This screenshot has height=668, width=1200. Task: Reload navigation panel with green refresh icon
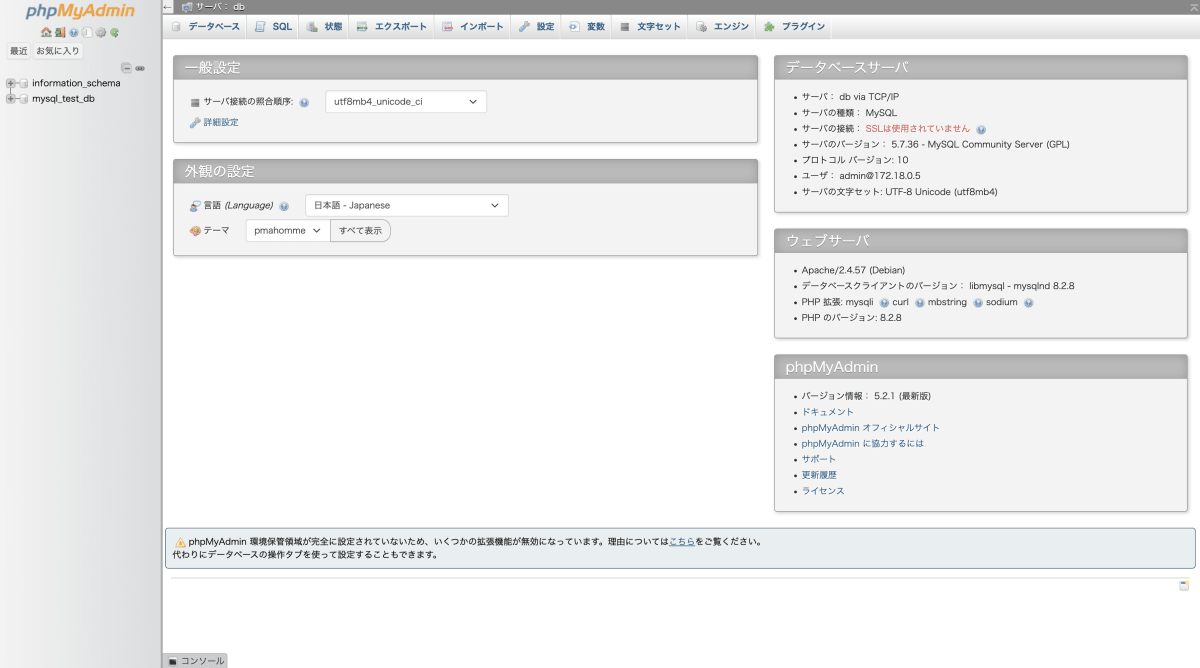click(x=115, y=32)
